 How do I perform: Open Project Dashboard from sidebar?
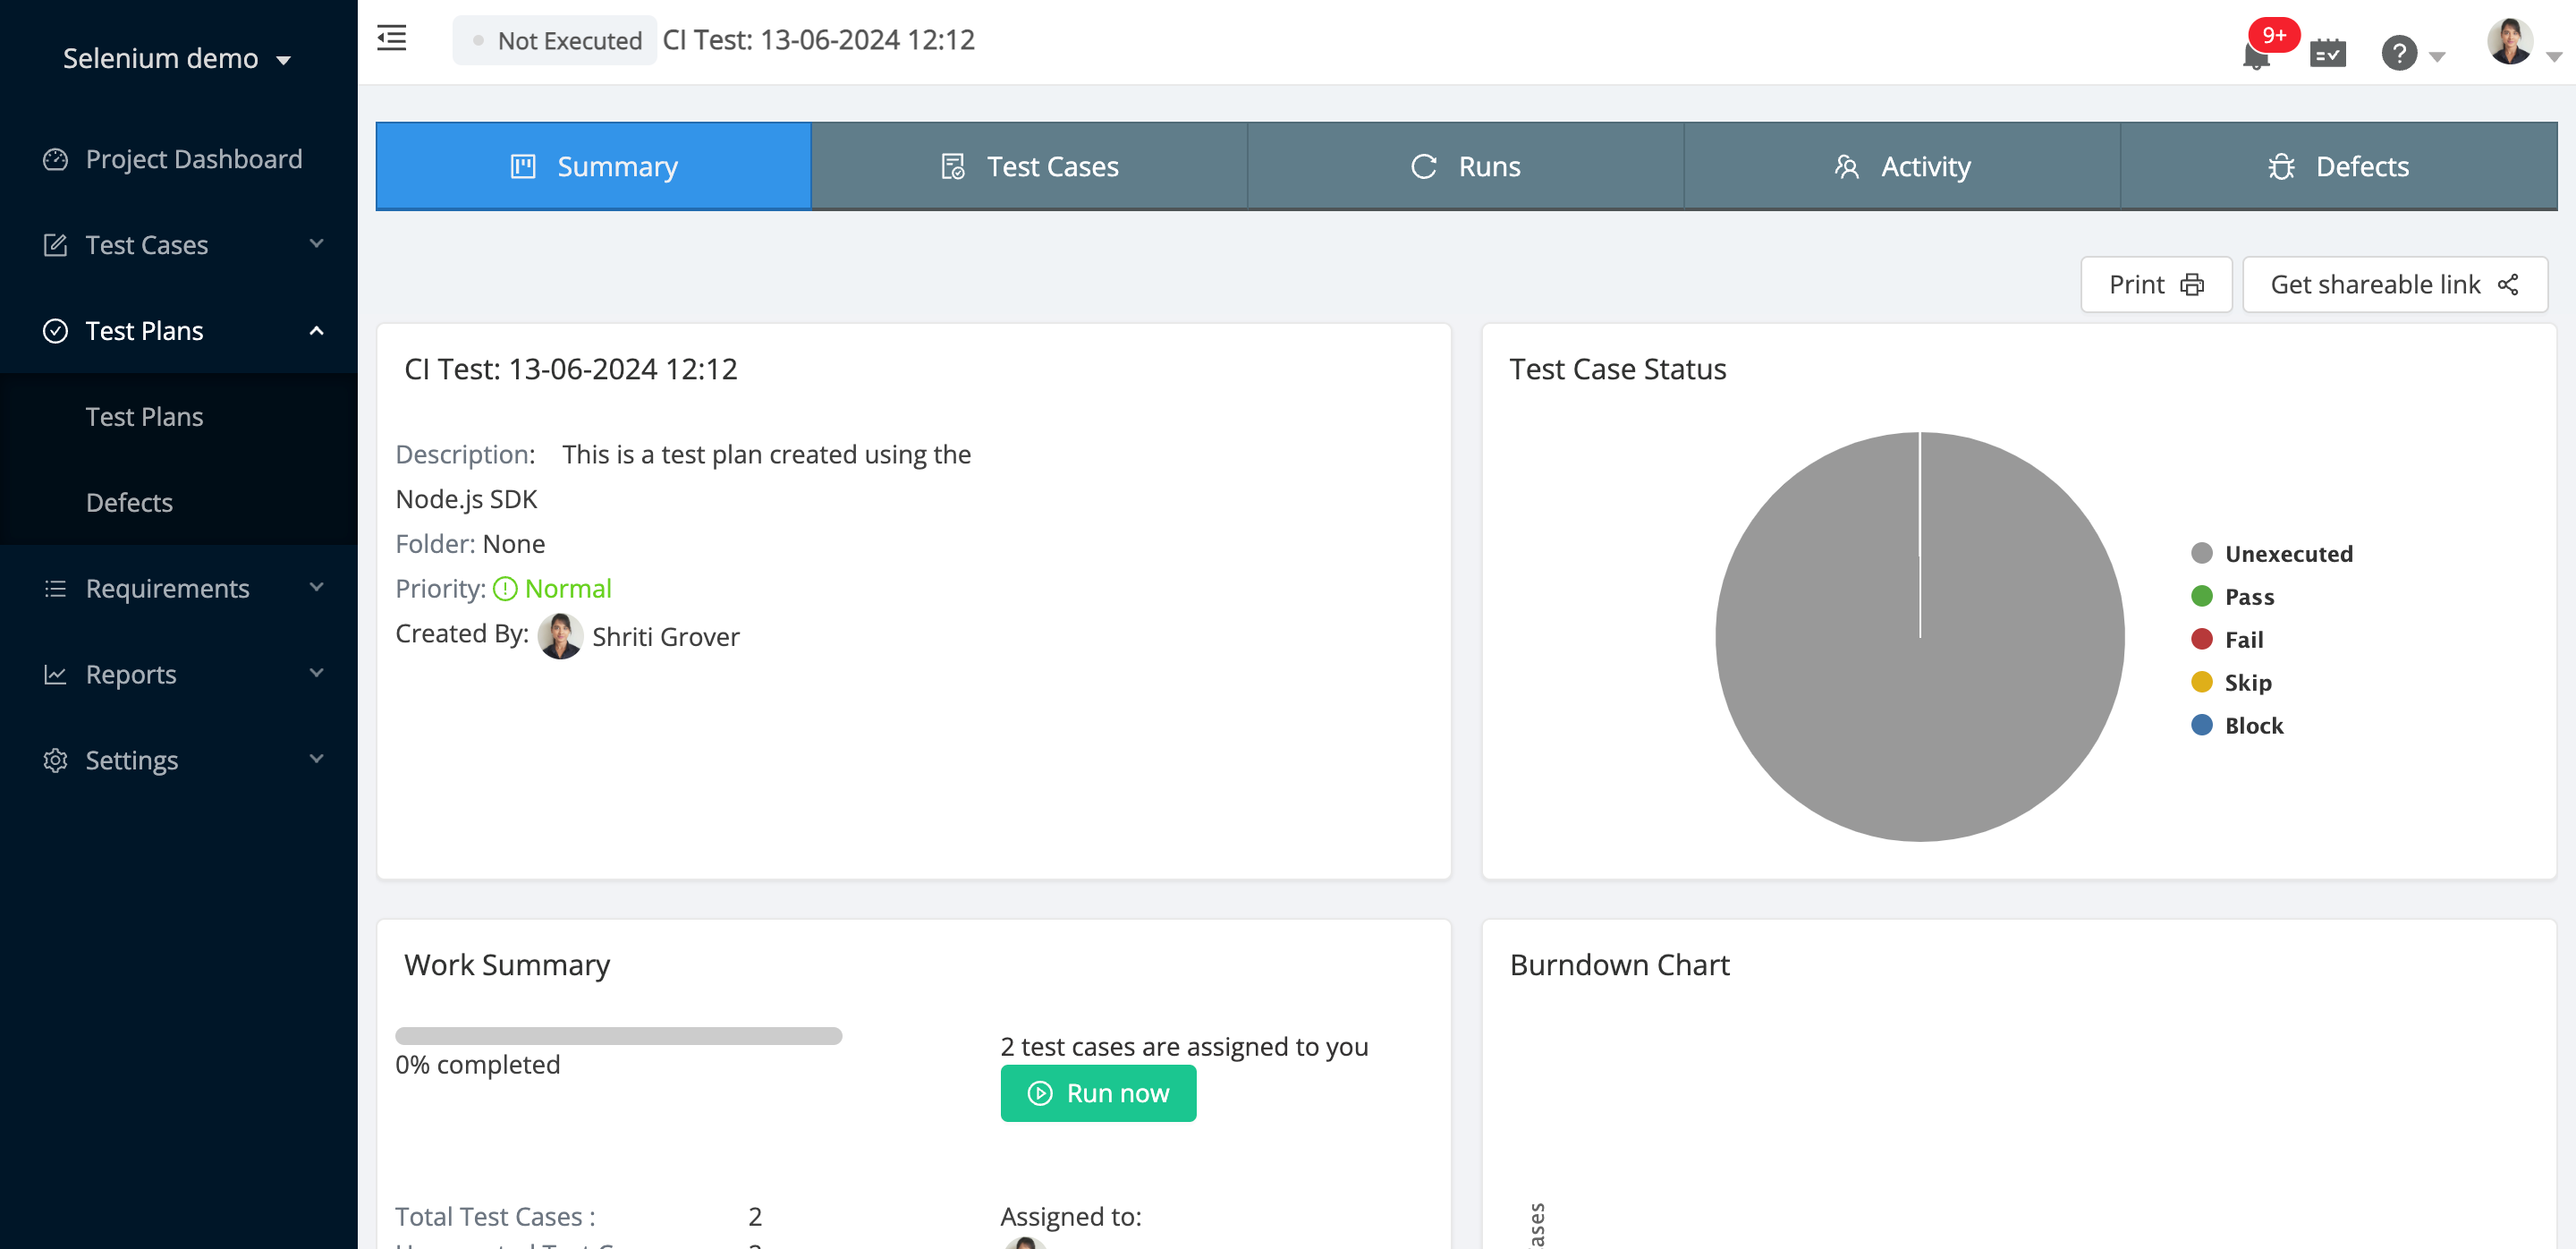point(193,159)
